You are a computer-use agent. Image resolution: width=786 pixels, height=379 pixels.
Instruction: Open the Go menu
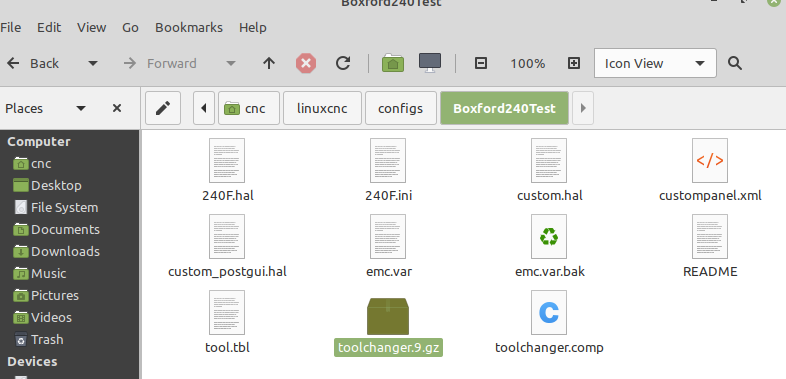[x=130, y=28]
